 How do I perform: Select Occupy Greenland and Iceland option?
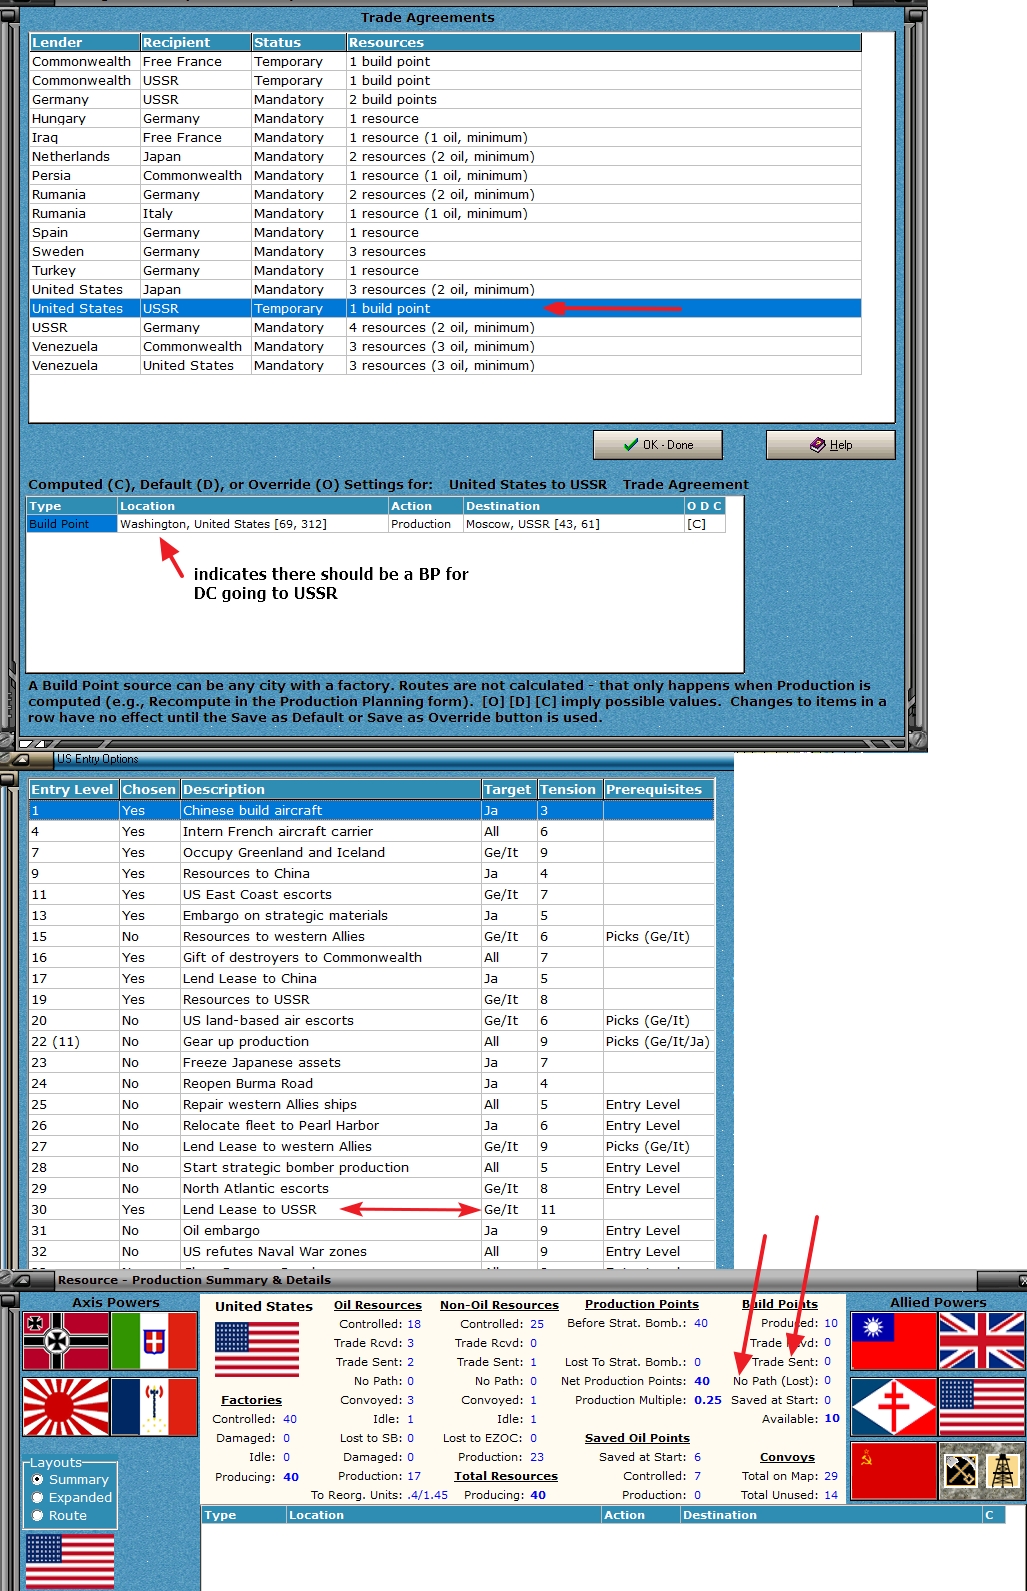tap(372, 852)
